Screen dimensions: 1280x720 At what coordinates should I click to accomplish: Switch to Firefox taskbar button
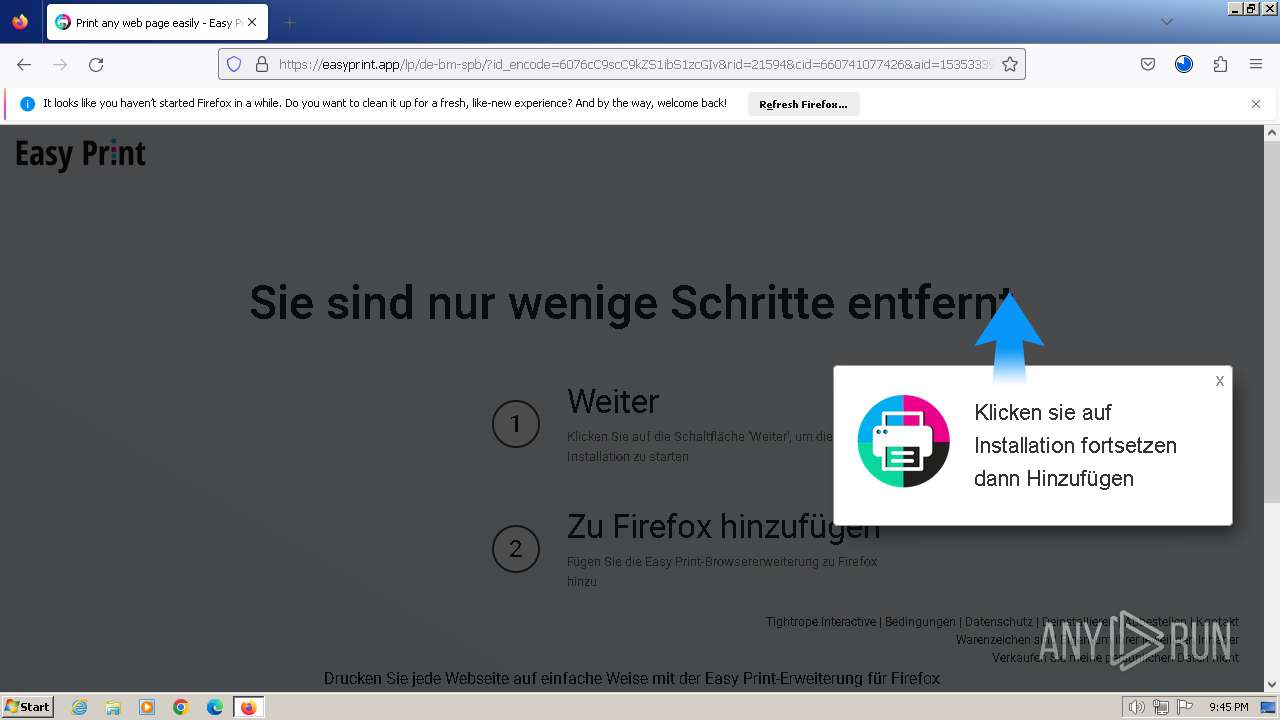point(248,707)
